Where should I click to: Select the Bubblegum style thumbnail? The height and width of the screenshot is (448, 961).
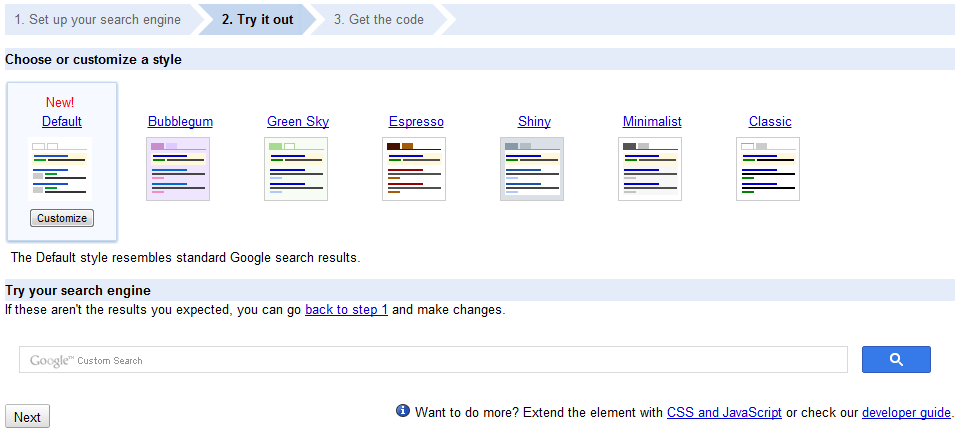coord(178,169)
